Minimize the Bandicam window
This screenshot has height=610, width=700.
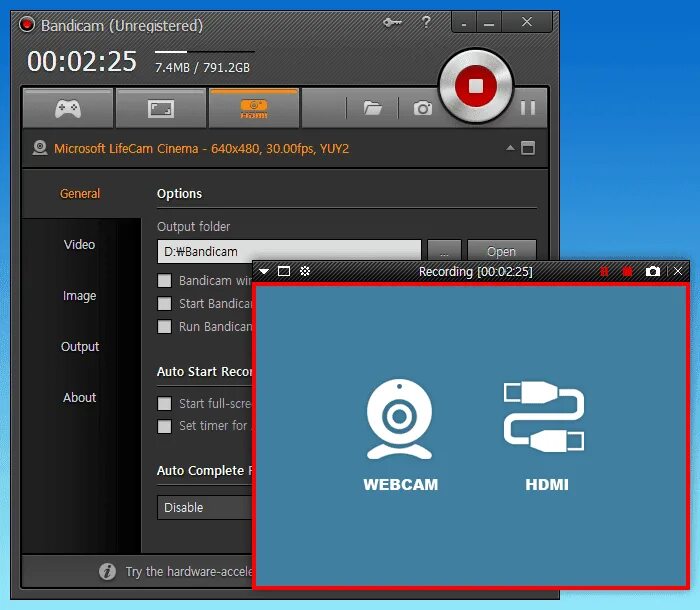coord(489,22)
